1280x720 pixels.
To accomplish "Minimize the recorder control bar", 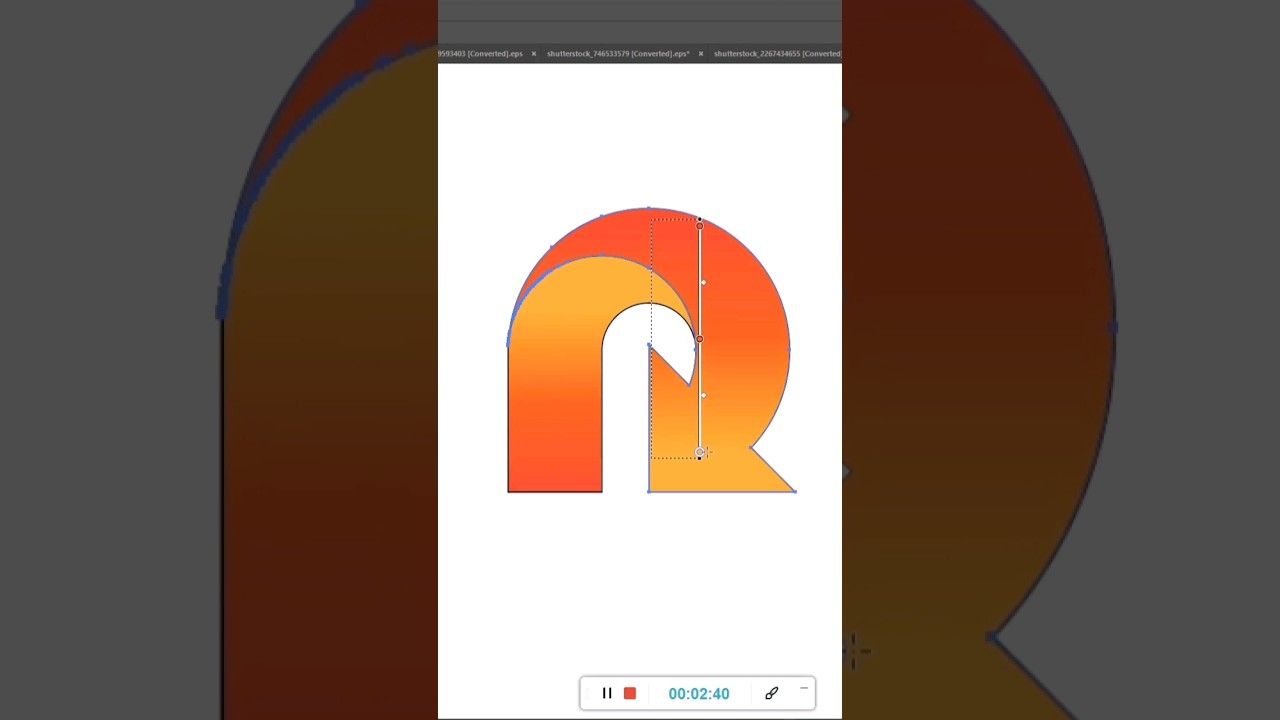I will pos(803,688).
